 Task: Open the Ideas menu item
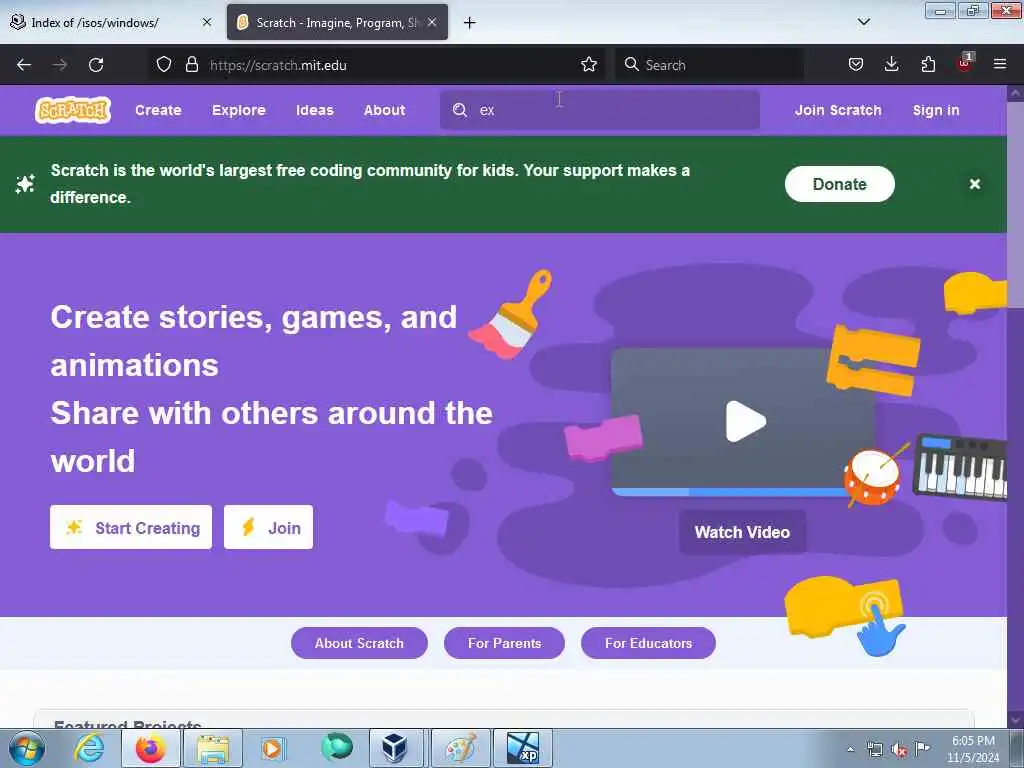(315, 110)
